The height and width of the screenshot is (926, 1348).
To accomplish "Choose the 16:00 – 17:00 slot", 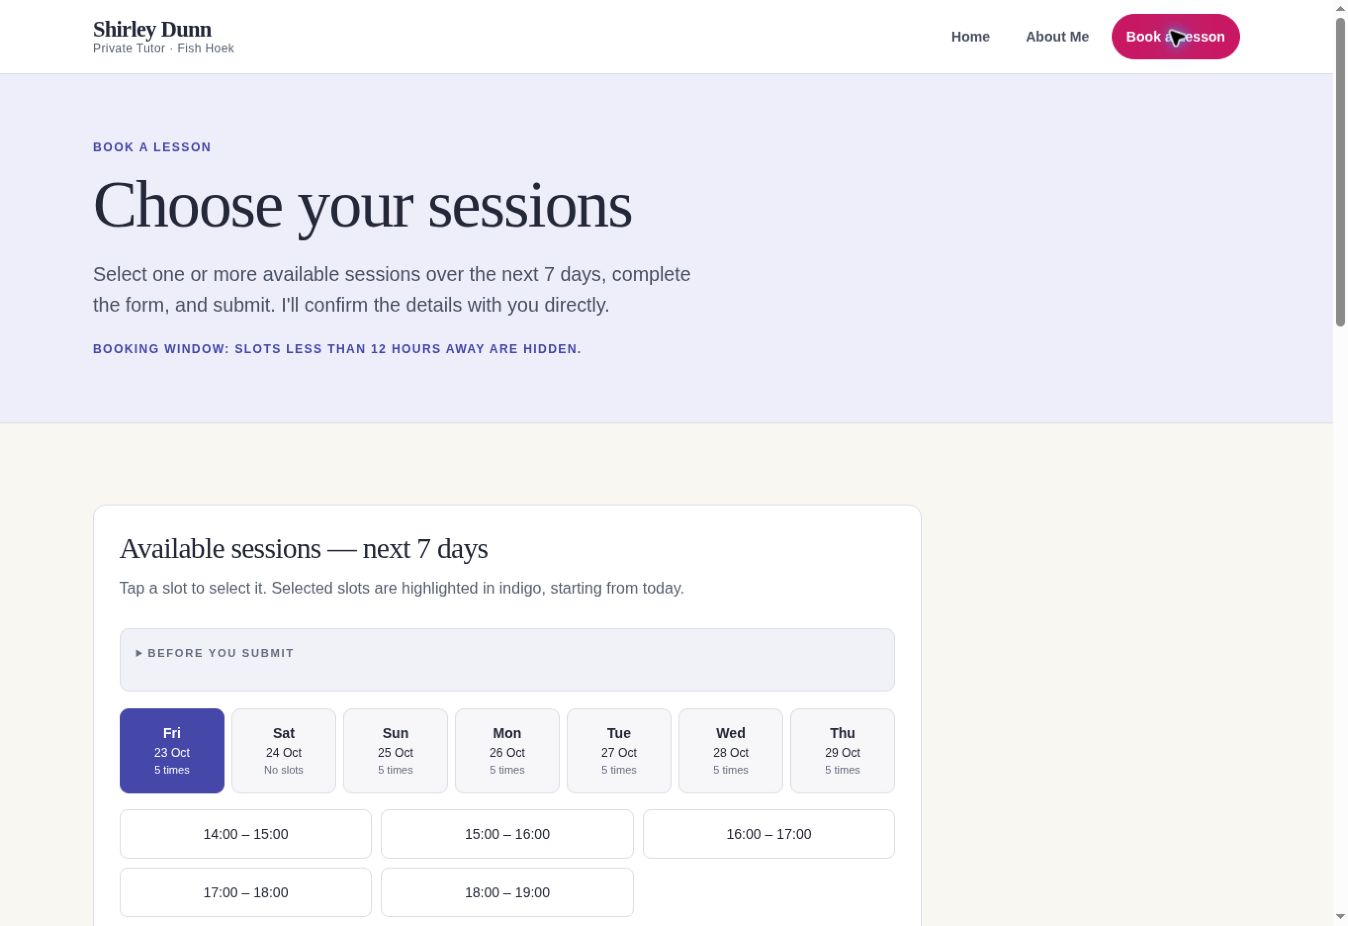I will pos(769,834).
